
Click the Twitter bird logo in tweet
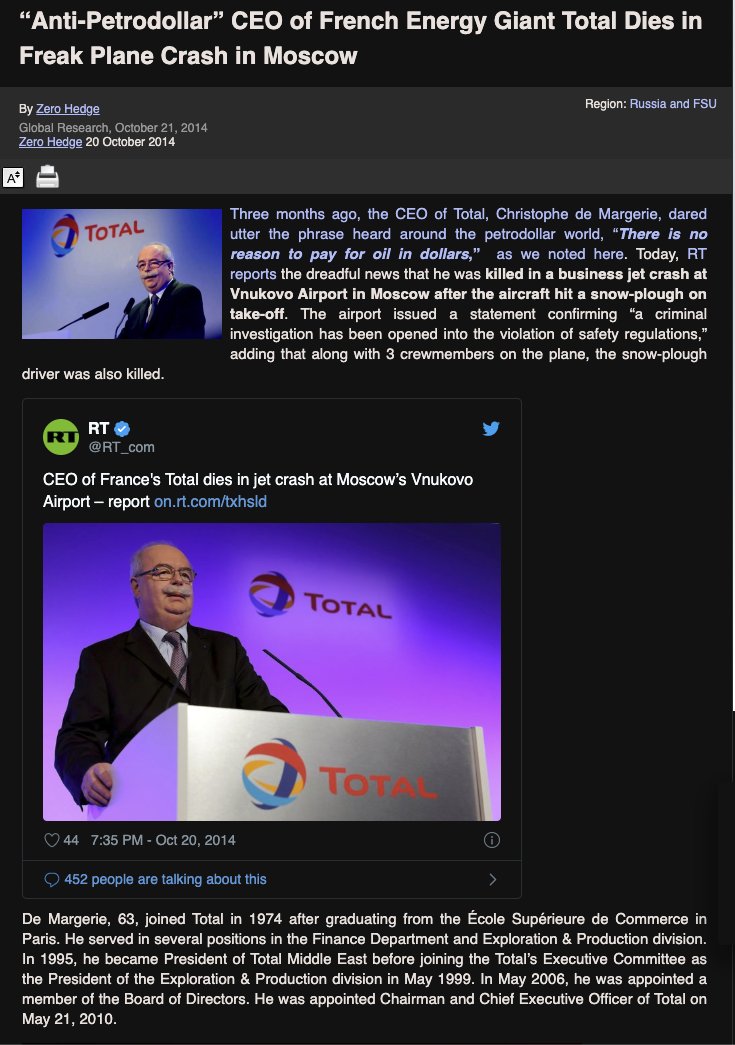491,429
